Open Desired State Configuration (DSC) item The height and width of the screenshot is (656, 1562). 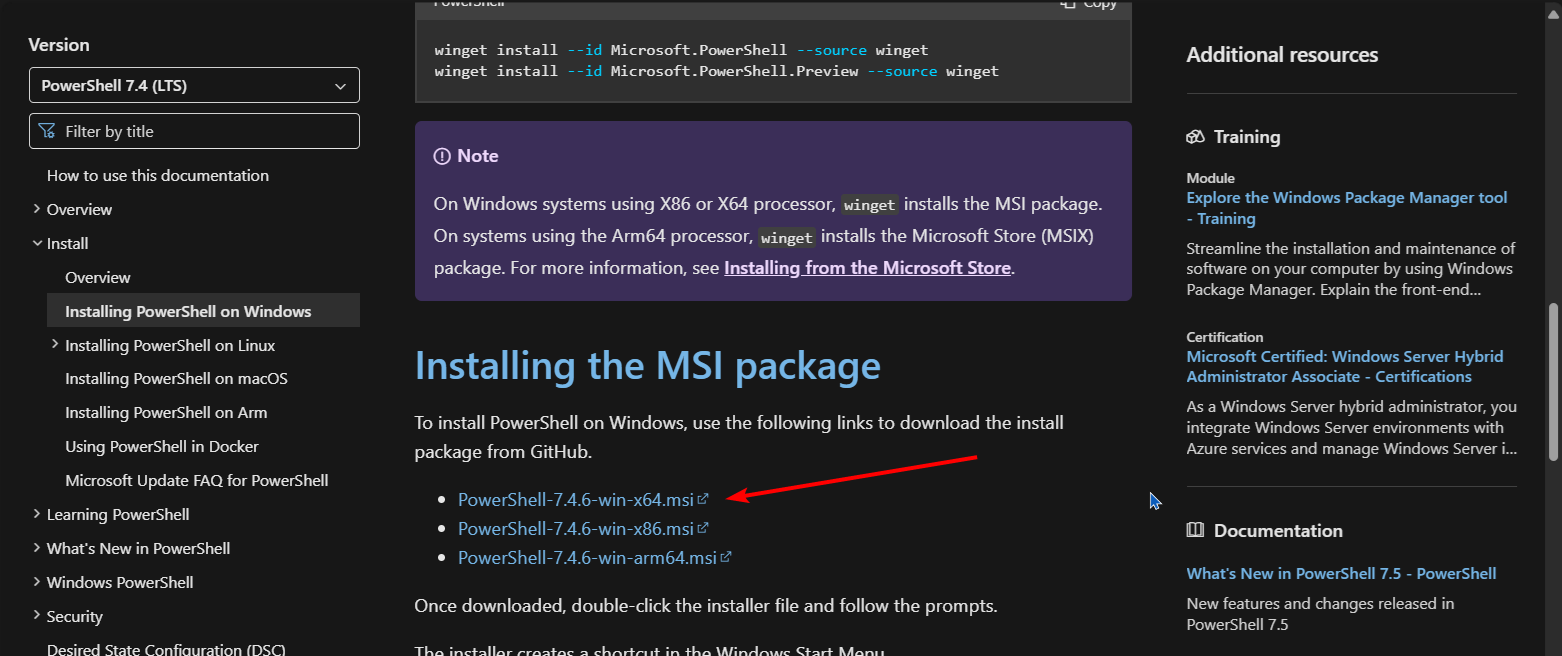tap(166, 649)
